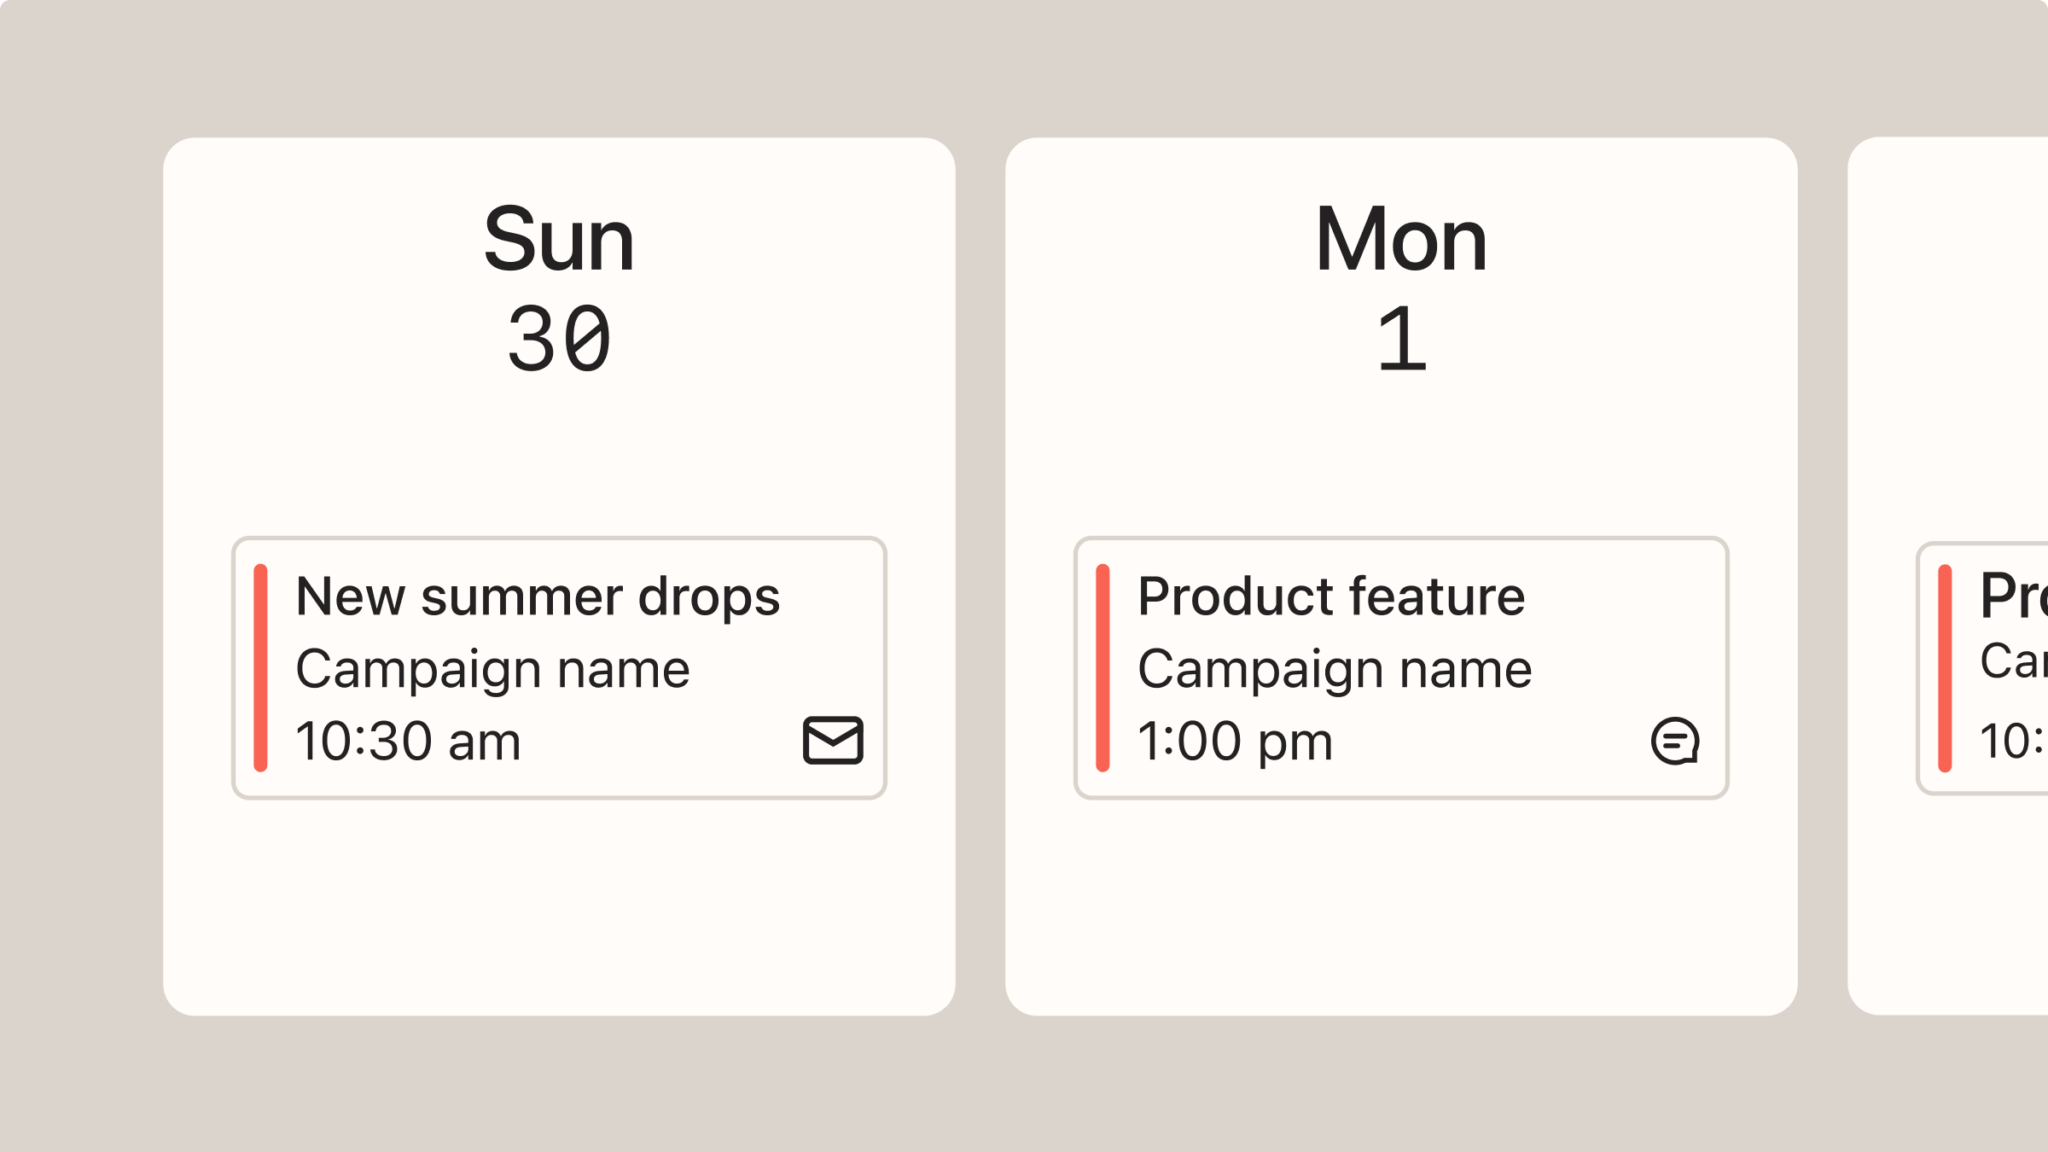This screenshot has height=1152, width=2048.
Task: Open the Product feature campaign card
Action: pos(1401,668)
